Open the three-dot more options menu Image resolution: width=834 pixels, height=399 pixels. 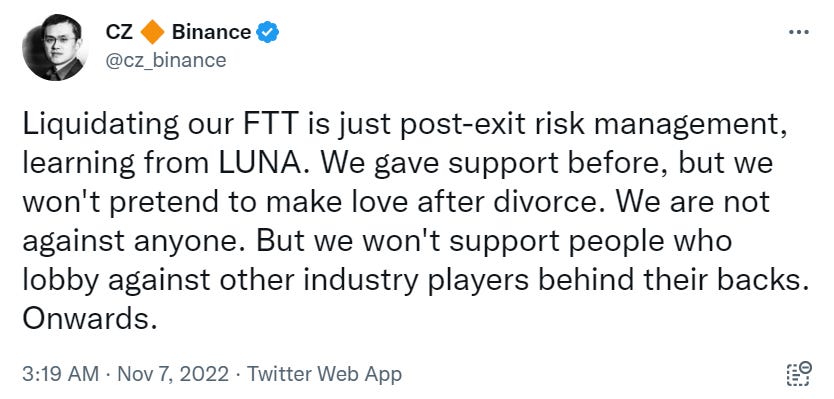pos(798,32)
